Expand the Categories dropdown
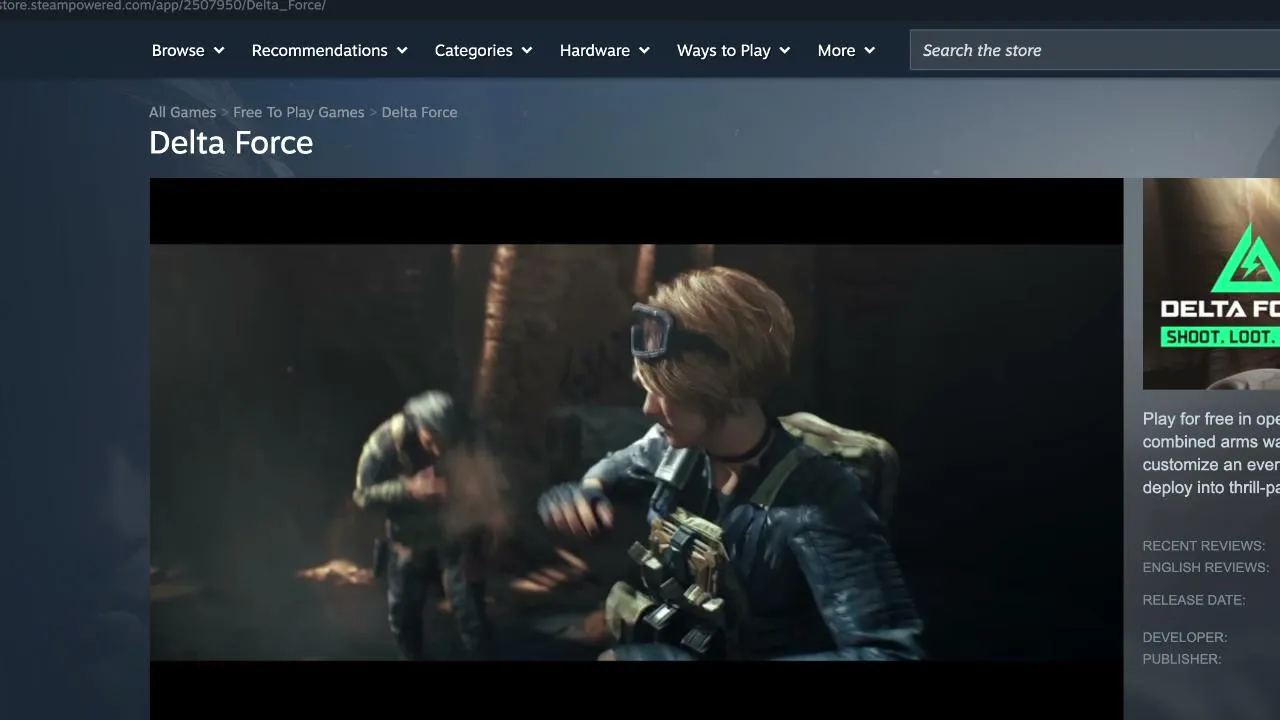 [x=483, y=50]
